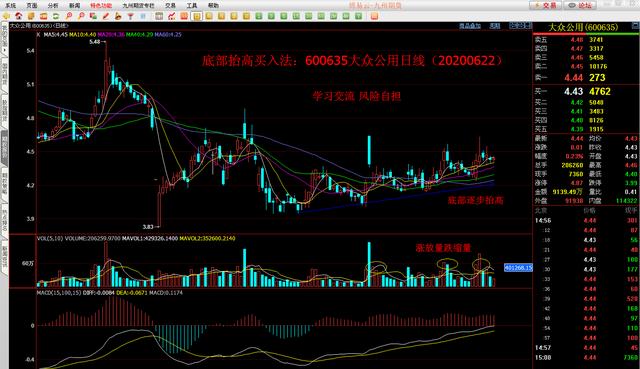Click the blue 401268.13 volume axis marker
640x369 pixels.
coord(518,268)
